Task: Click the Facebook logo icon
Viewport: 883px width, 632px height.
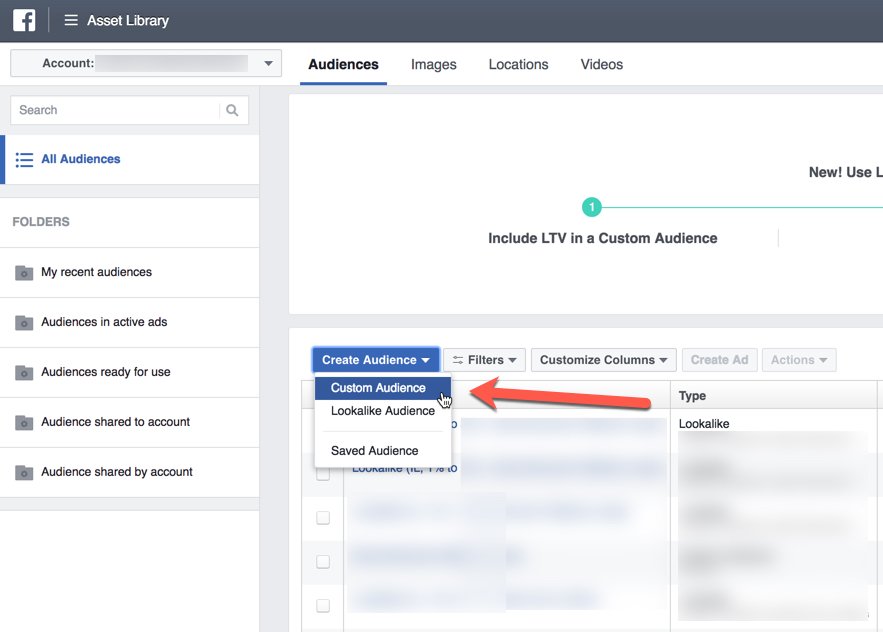Action: click(x=24, y=20)
